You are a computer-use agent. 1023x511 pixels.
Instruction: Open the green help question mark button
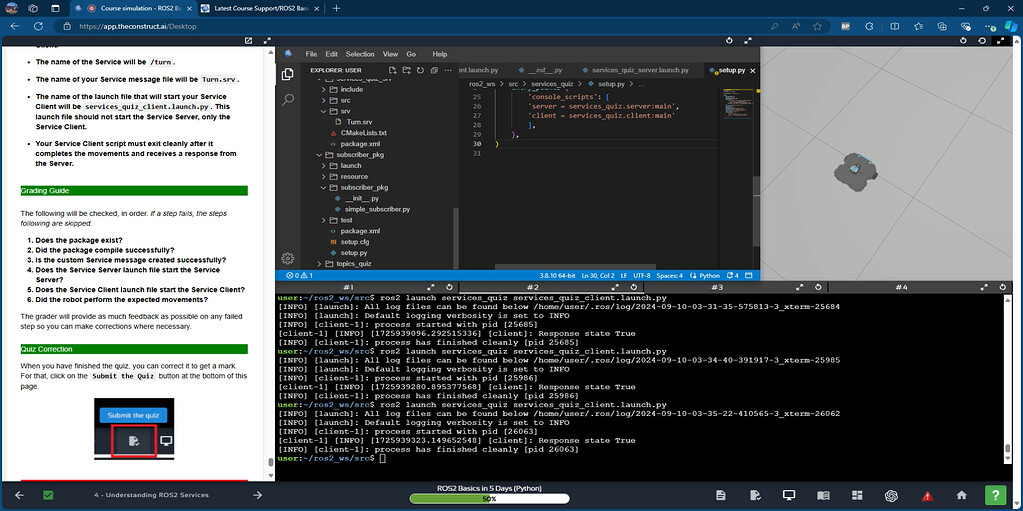(995, 495)
